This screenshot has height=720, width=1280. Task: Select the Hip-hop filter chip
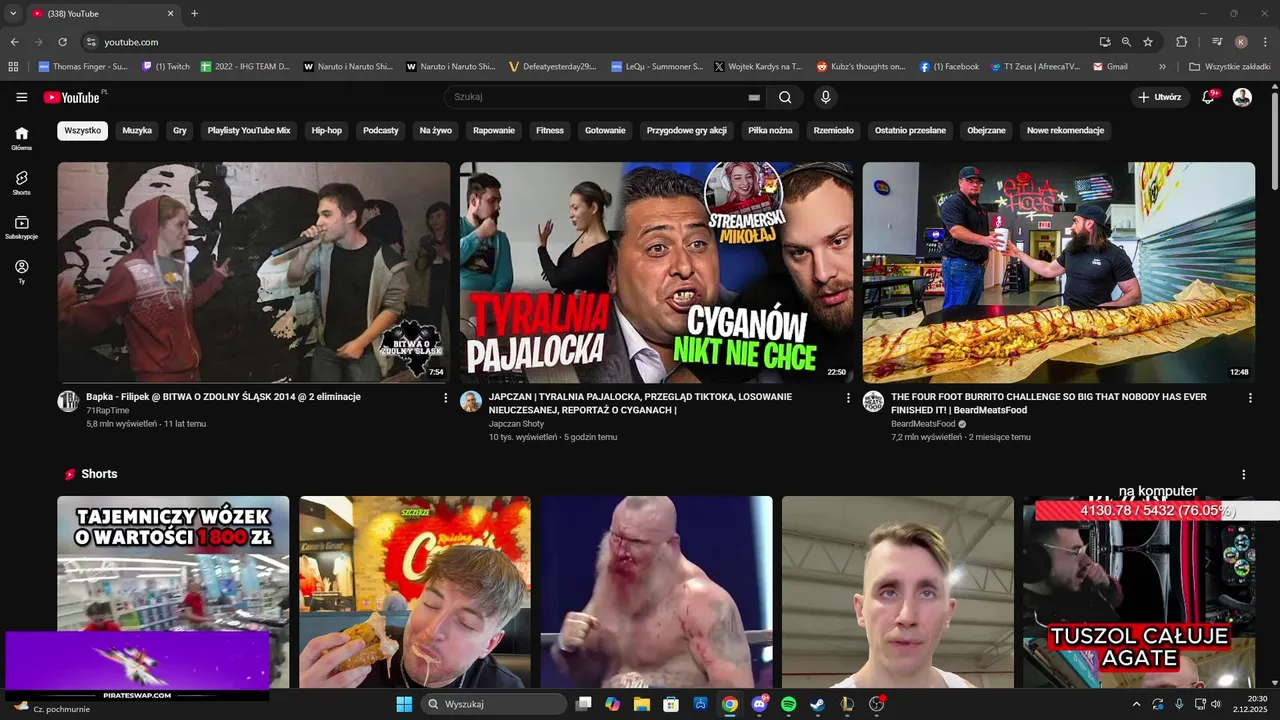pyautogui.click(x=326, y=130)
